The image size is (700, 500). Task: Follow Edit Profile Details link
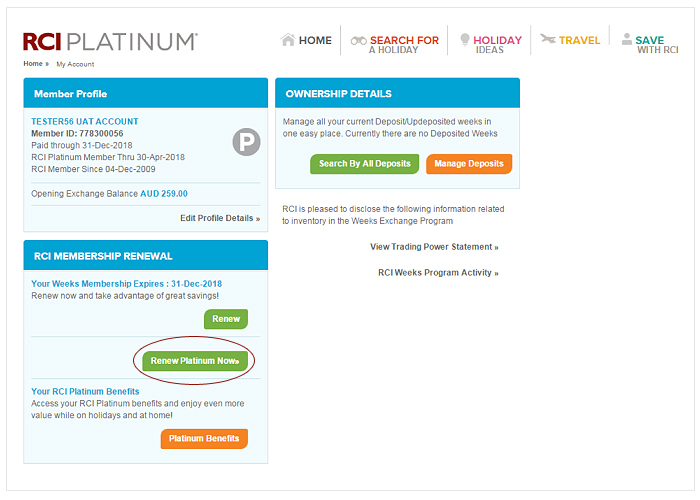pyautogui.click(x=220, y=218)
